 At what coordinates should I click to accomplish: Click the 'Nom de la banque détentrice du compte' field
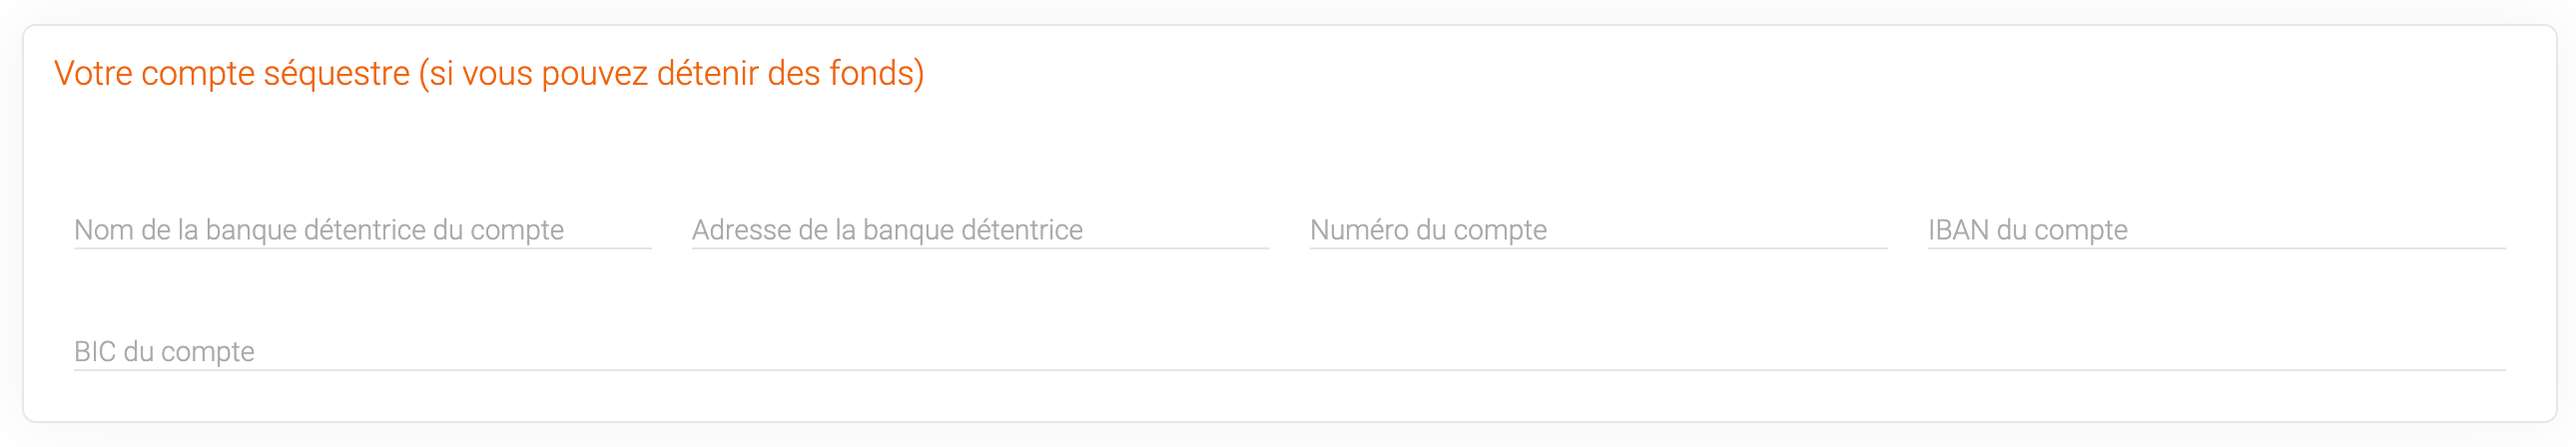(x=362, y=230)
